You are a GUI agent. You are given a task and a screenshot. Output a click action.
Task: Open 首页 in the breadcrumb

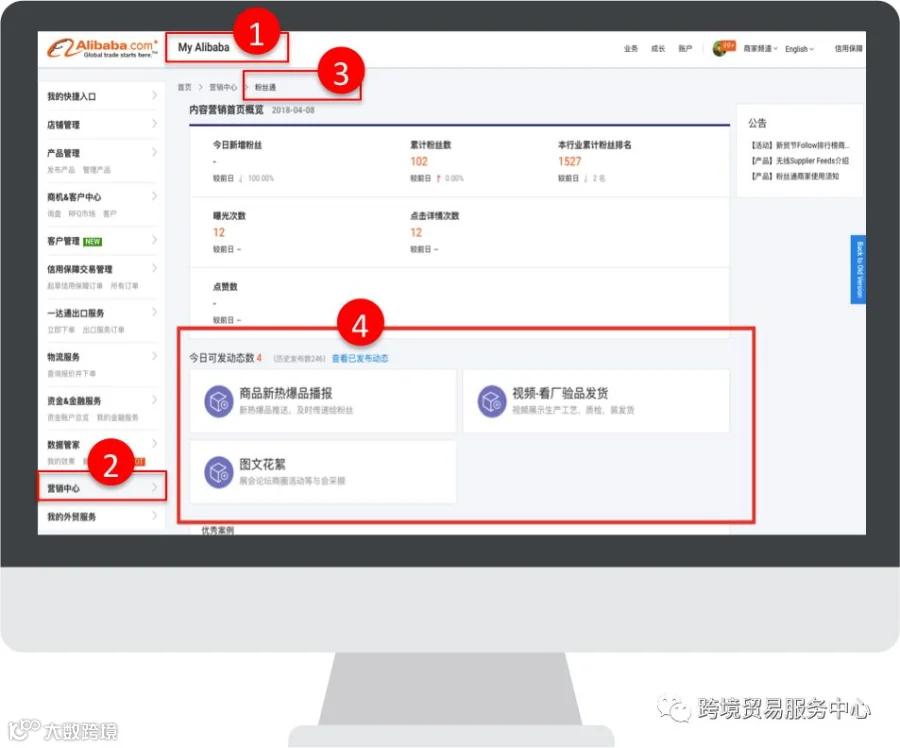(184, 87)
